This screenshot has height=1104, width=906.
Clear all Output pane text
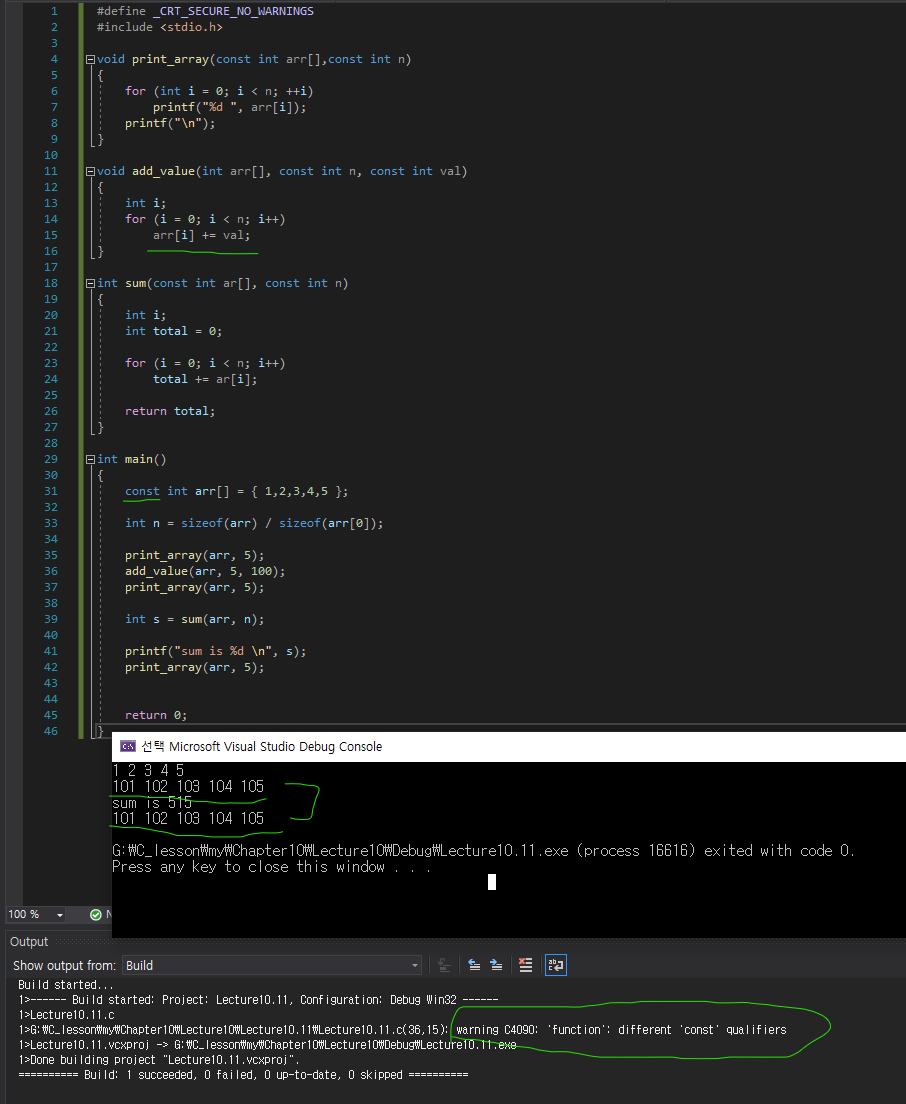pyautogui.click(x=525, y=965)
